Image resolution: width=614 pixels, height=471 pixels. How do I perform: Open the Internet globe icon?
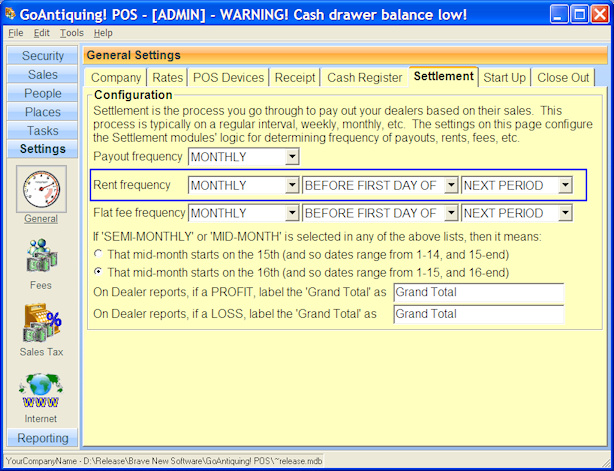click(x=41, y=391)
